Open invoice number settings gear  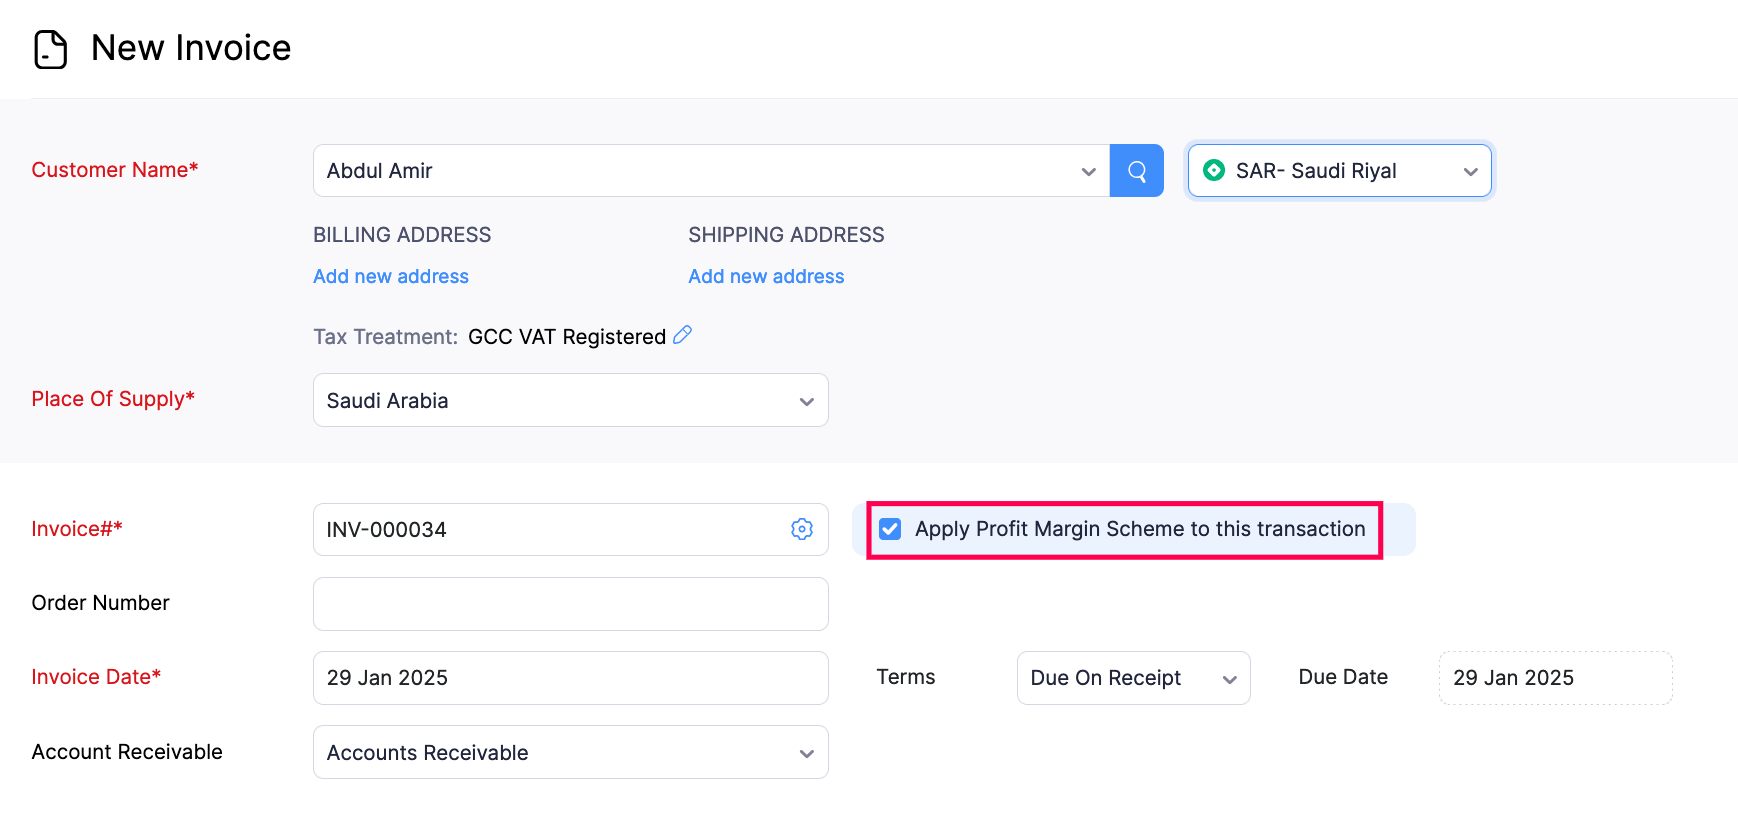click(x=802, y=529)
